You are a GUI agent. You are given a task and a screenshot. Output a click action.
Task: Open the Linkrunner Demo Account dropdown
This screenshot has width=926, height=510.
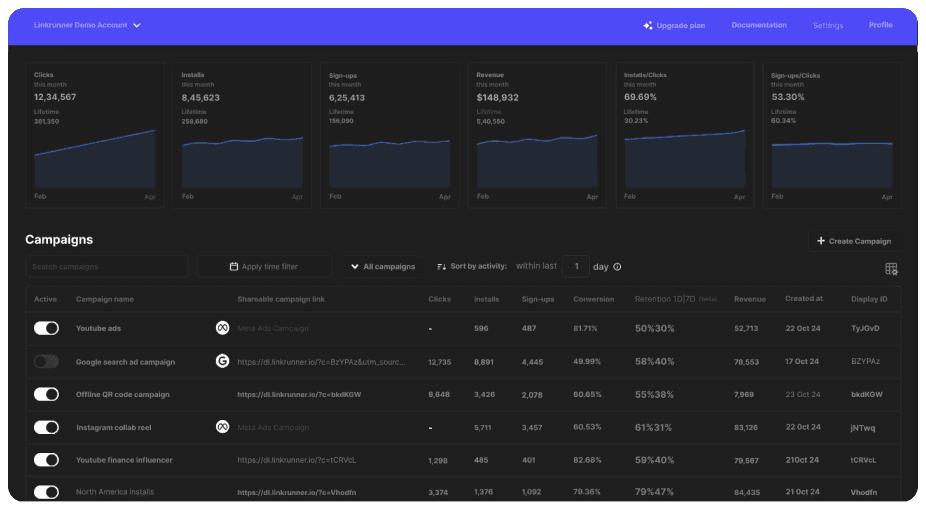click(87, 25)
